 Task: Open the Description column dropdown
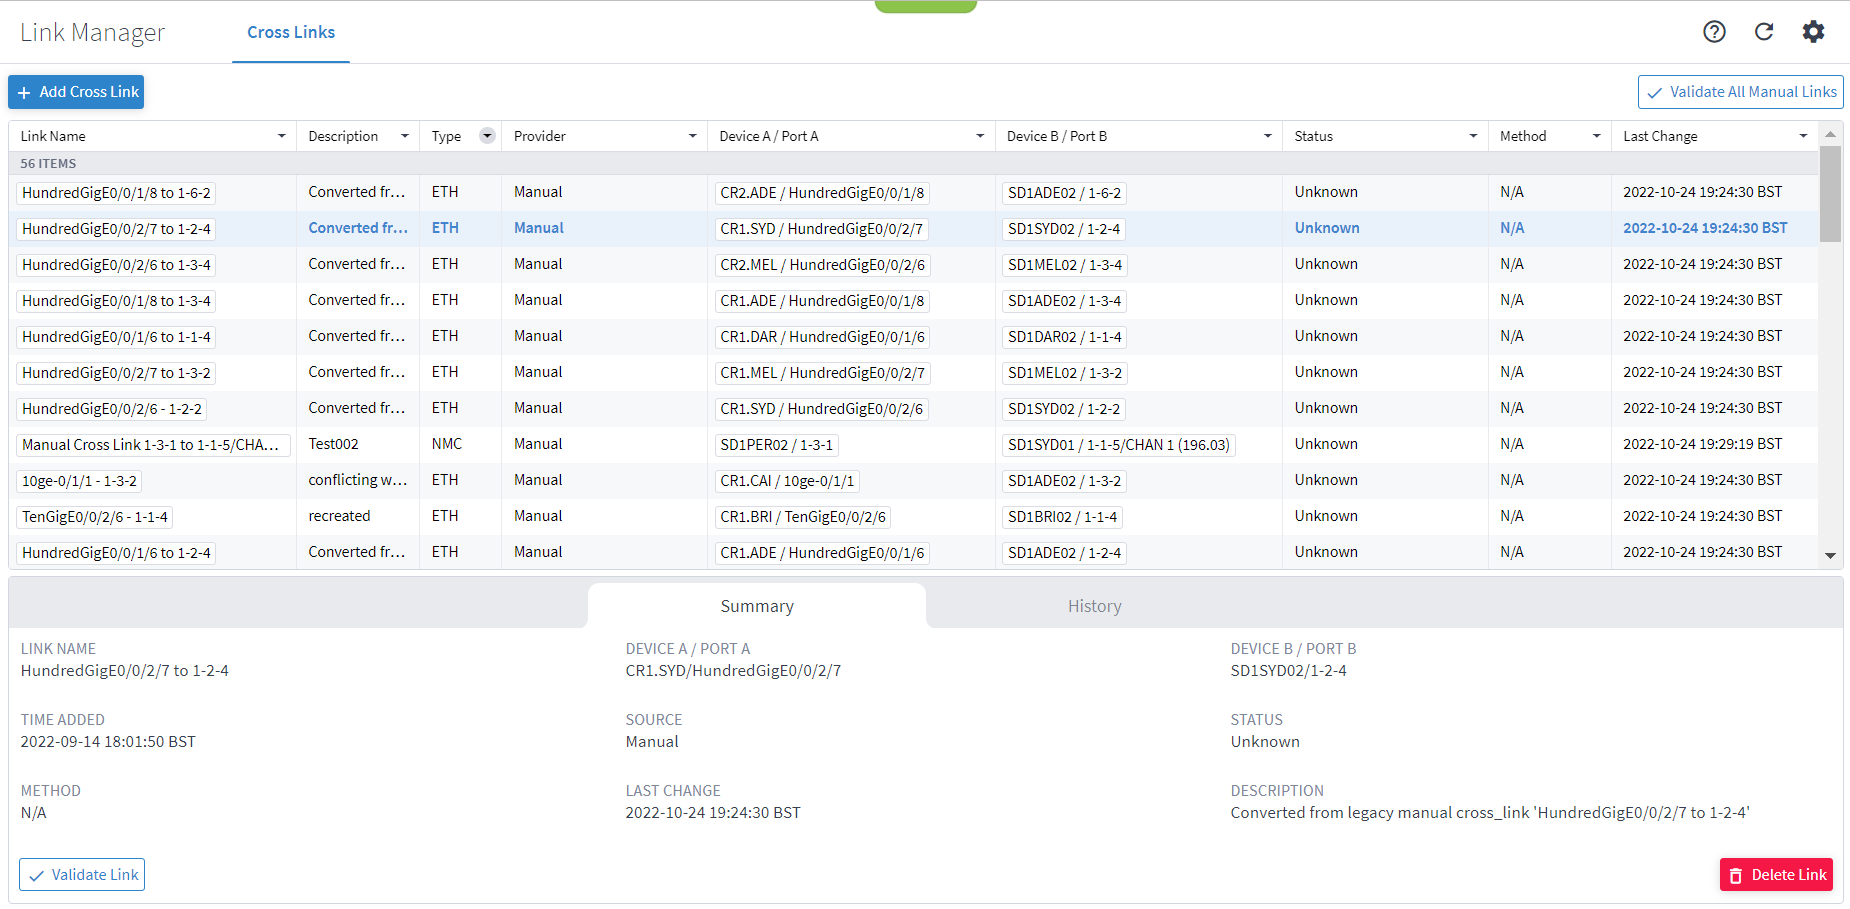coord(405,135)
